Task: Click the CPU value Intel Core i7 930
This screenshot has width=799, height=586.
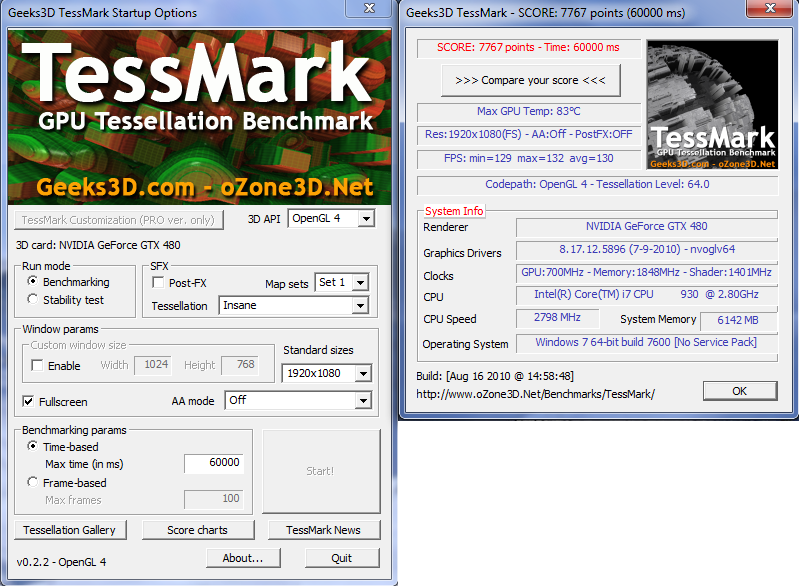Action: coord(647,295)
